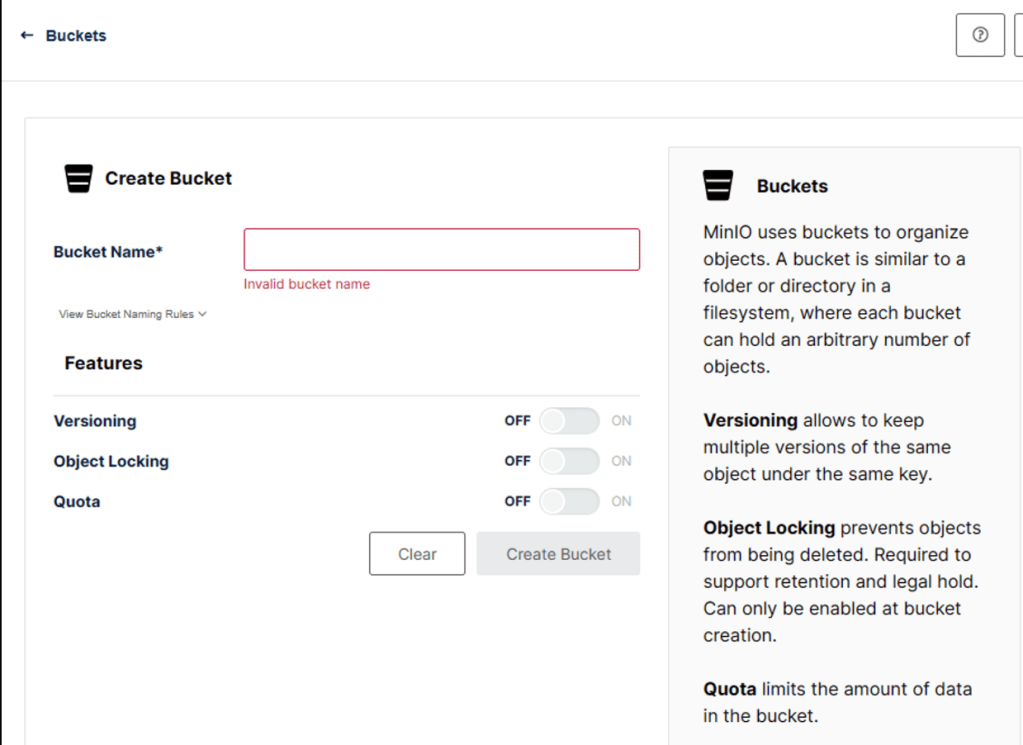Click the Features section heading
Image resolution: width=1023 pixels, height=745 pixels.
pos(102,363)
